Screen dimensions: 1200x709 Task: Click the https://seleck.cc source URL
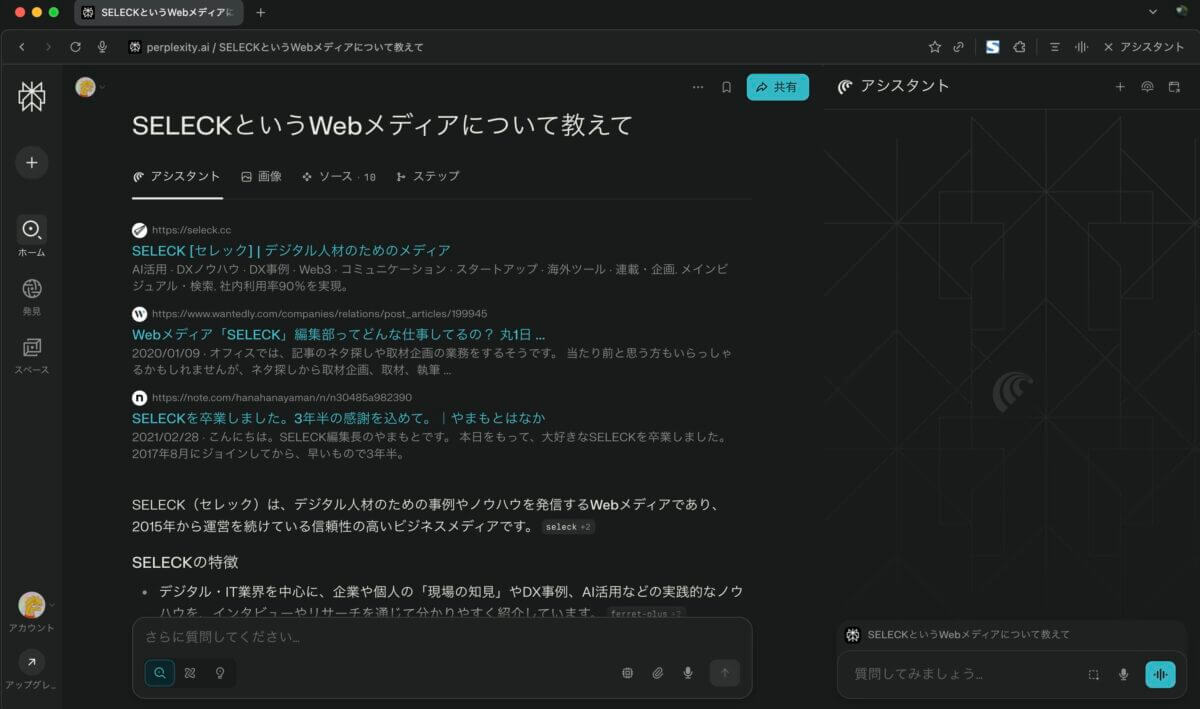[x=191, y=230]
